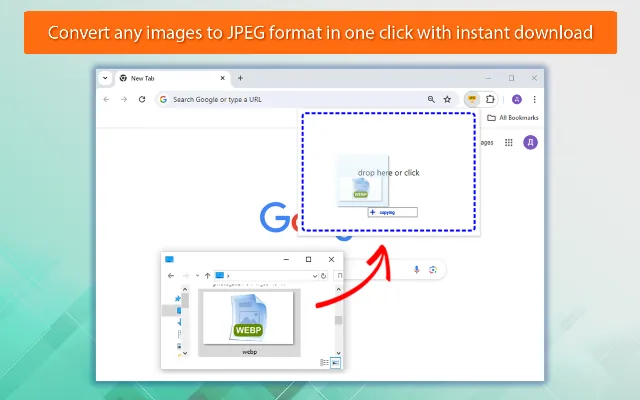Maximize the File Explorer window
Viewport: 640px width, 400px height.
(309, 259)
